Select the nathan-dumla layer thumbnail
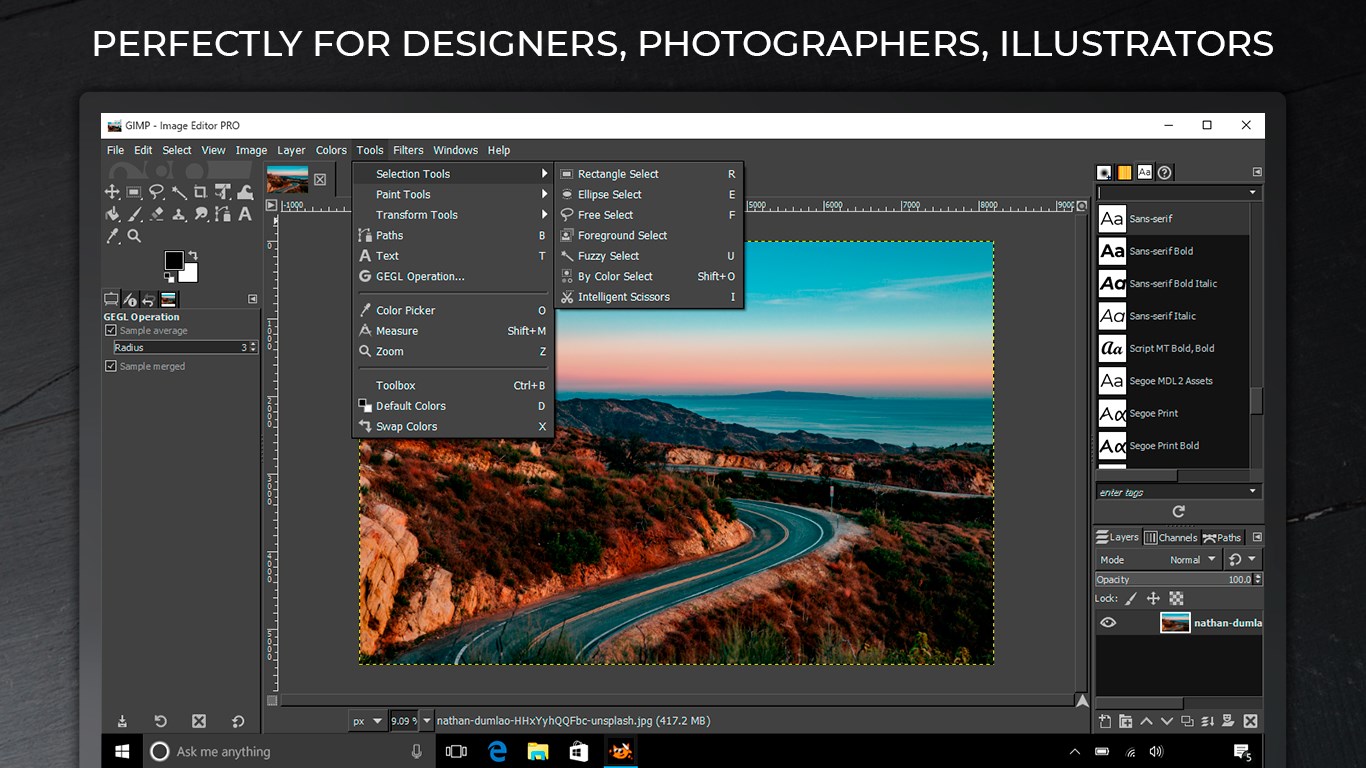The width and height of the screenshot is (1366, 768). click(x=1175, y=623)
